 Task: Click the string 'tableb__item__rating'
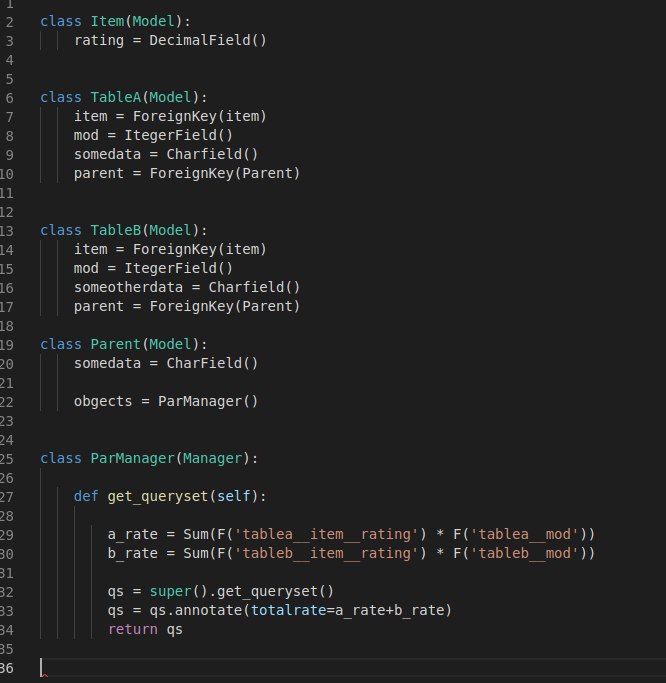coord(326,553)
